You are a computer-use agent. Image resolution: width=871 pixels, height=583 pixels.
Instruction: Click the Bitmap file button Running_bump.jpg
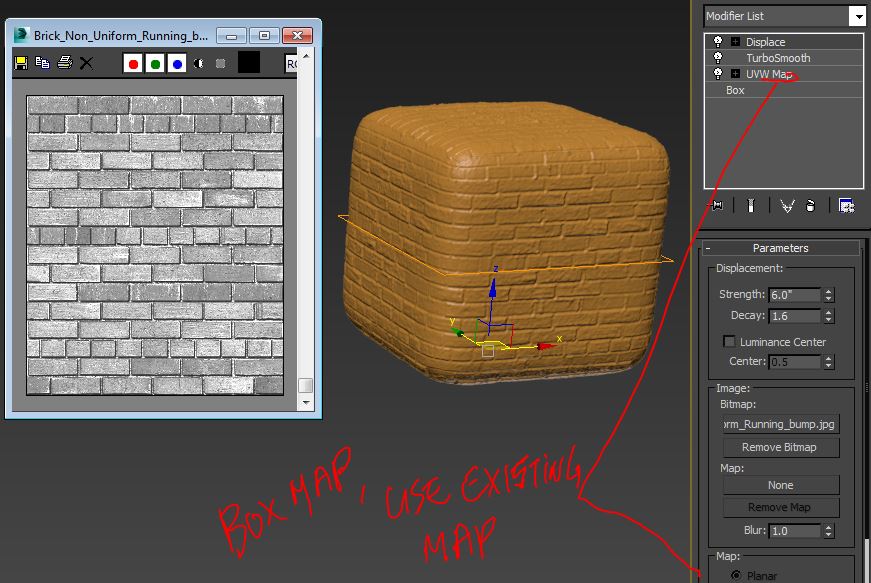(780, 424)
